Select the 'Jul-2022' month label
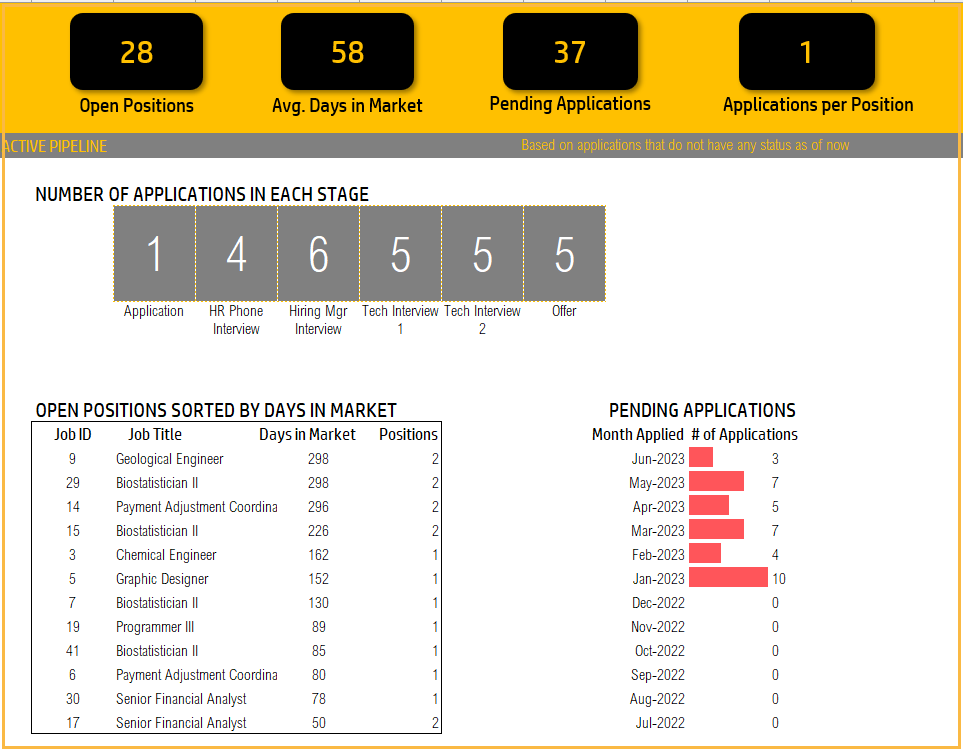963x751 pixels. [x=660, y=723]
